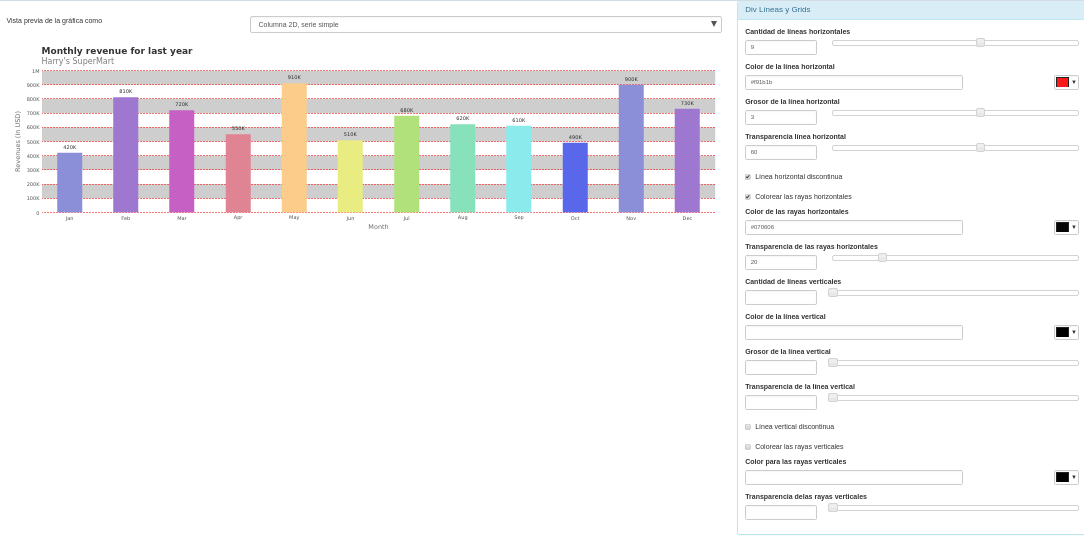Image resolution: width=1084 pixels, height=536 pixels.
Task: Click the 'Transparencia linea horizontal' input field
Action: (x=780, y=152)
